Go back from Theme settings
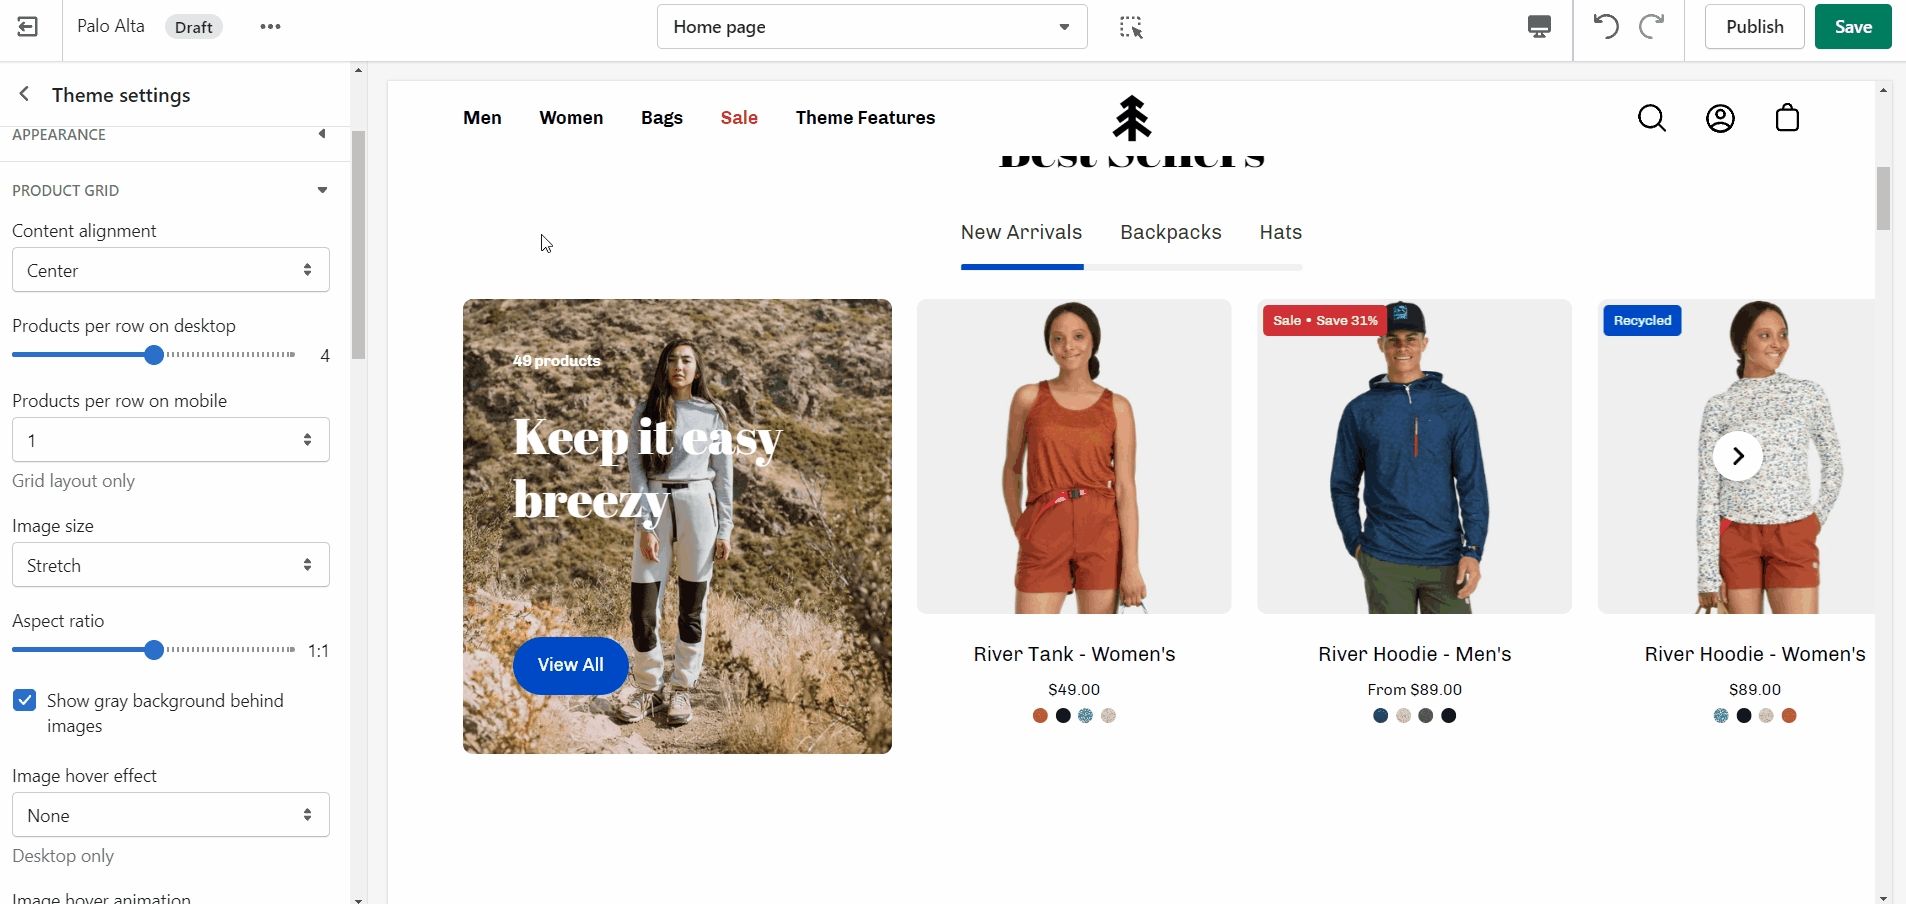 click(25, 94)
